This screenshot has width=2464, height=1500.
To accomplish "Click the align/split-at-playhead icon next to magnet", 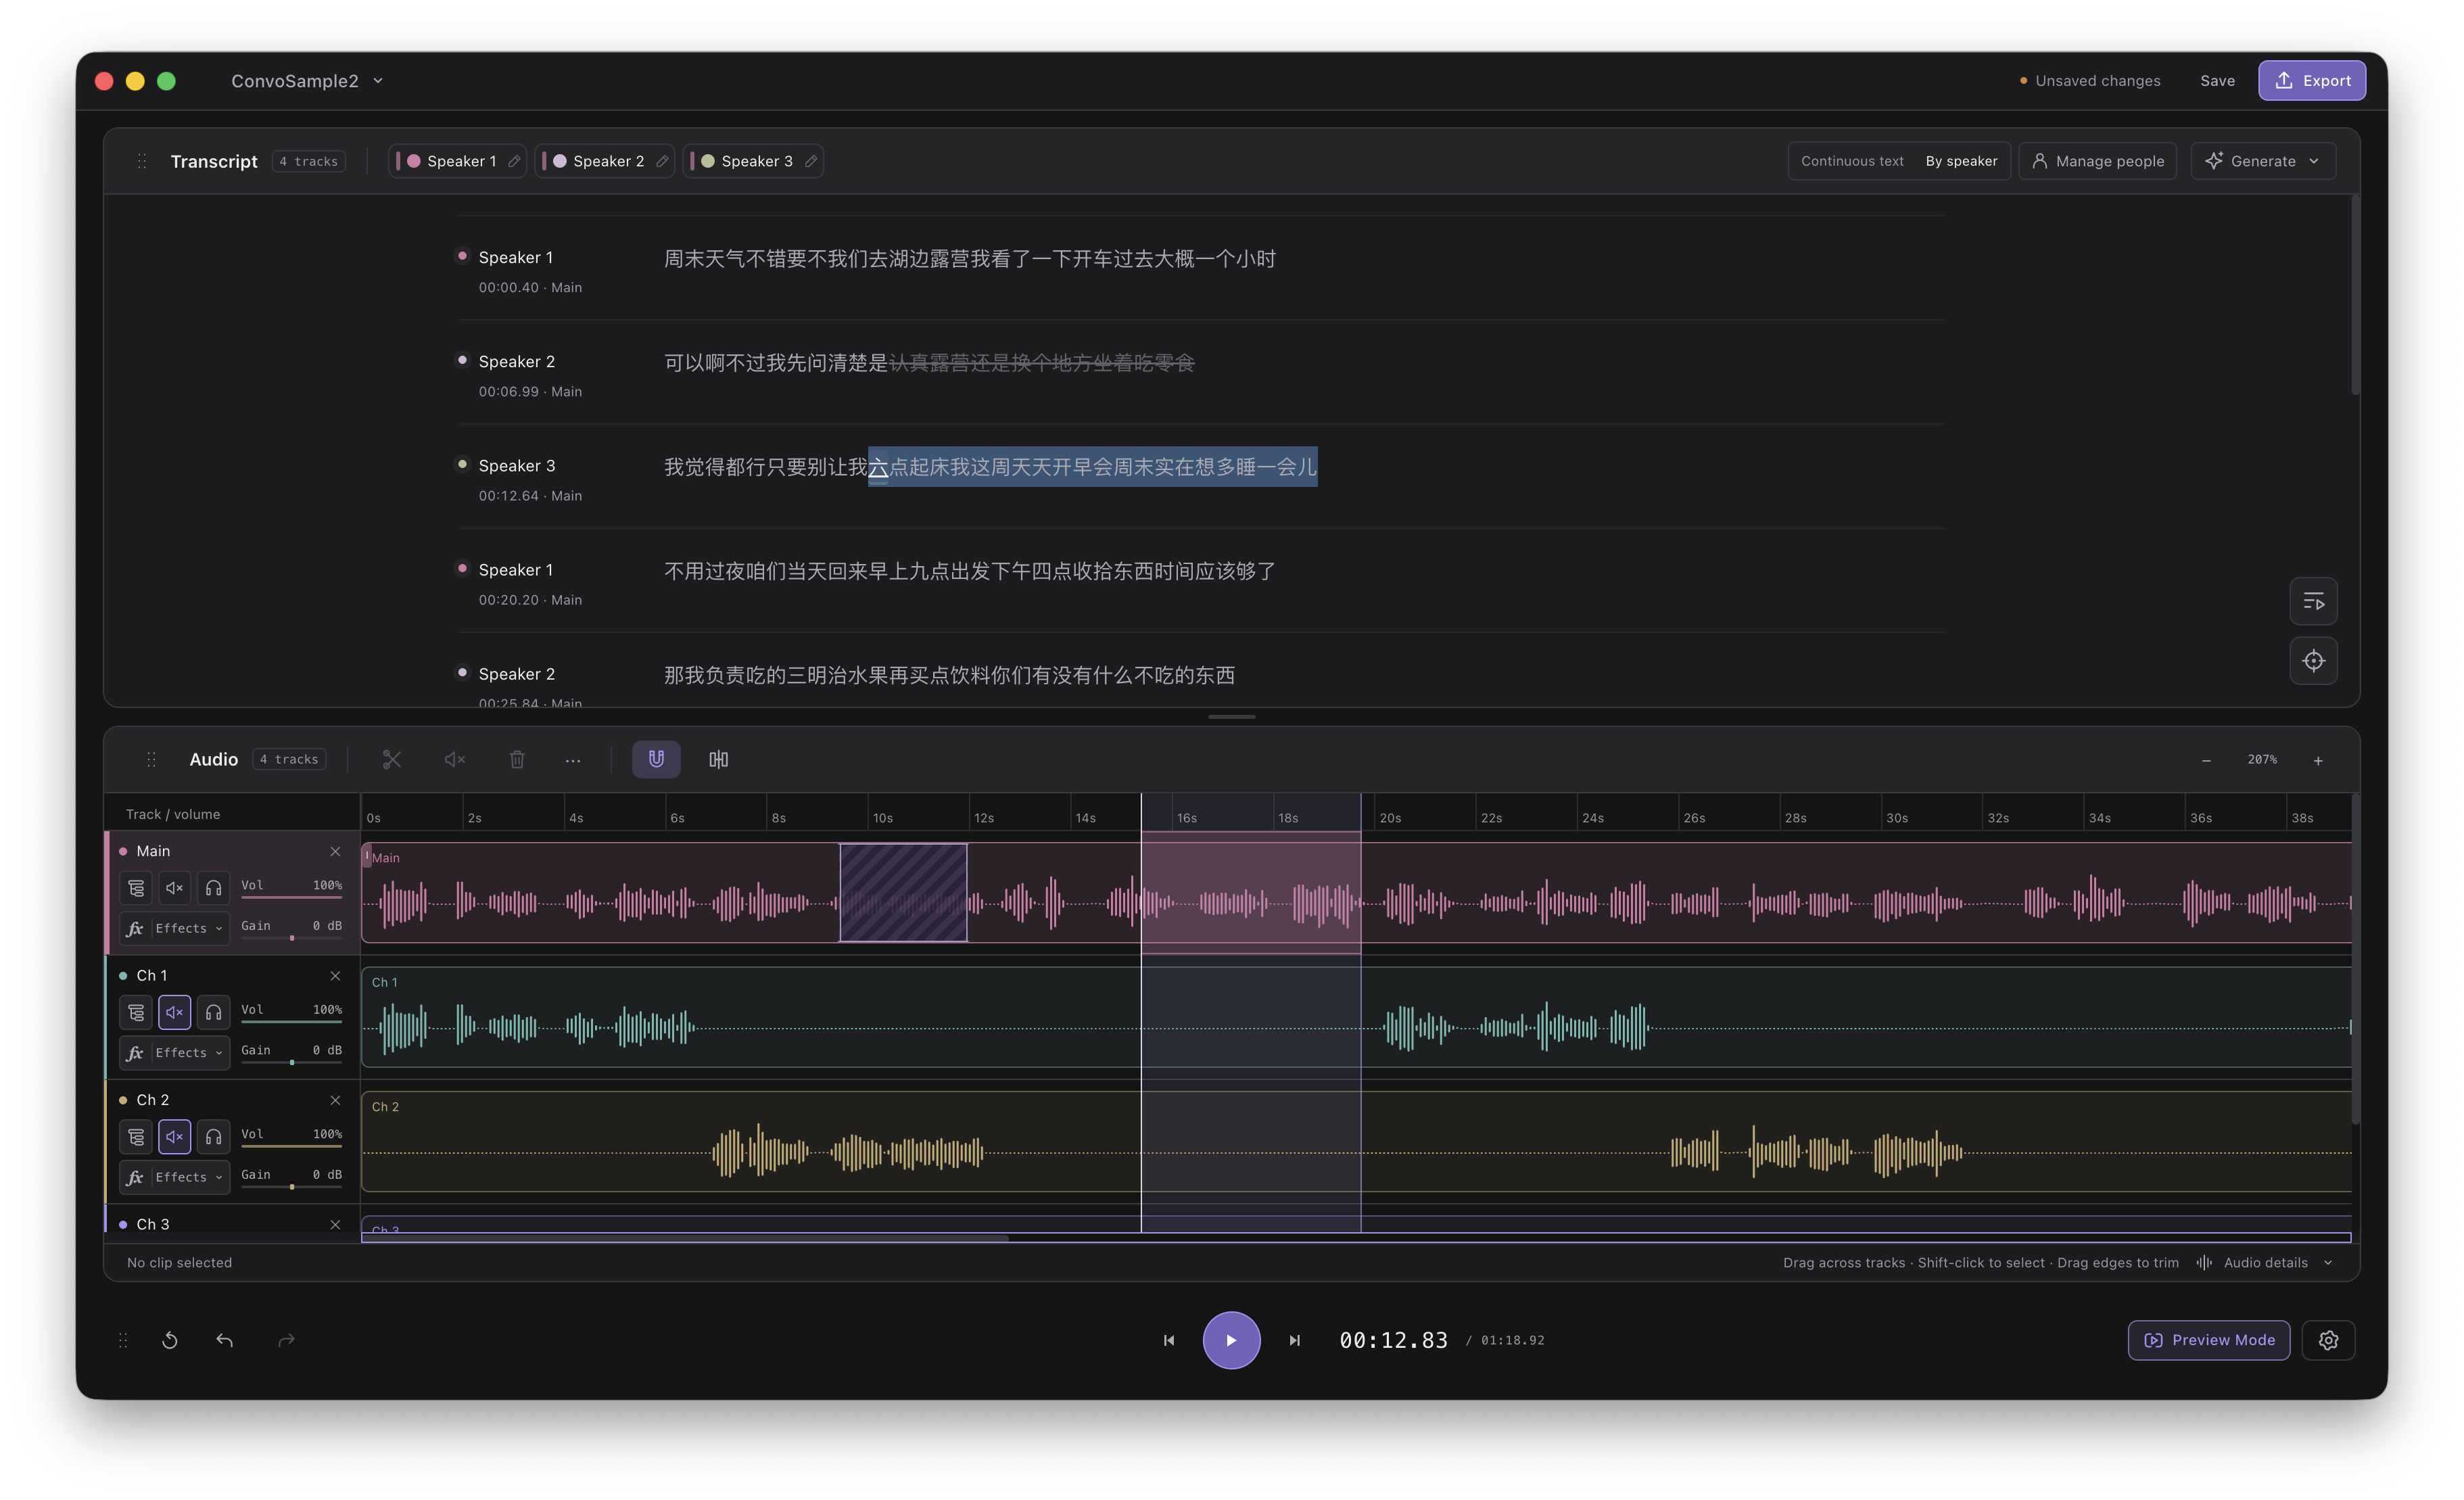I will tap(719, 760).
